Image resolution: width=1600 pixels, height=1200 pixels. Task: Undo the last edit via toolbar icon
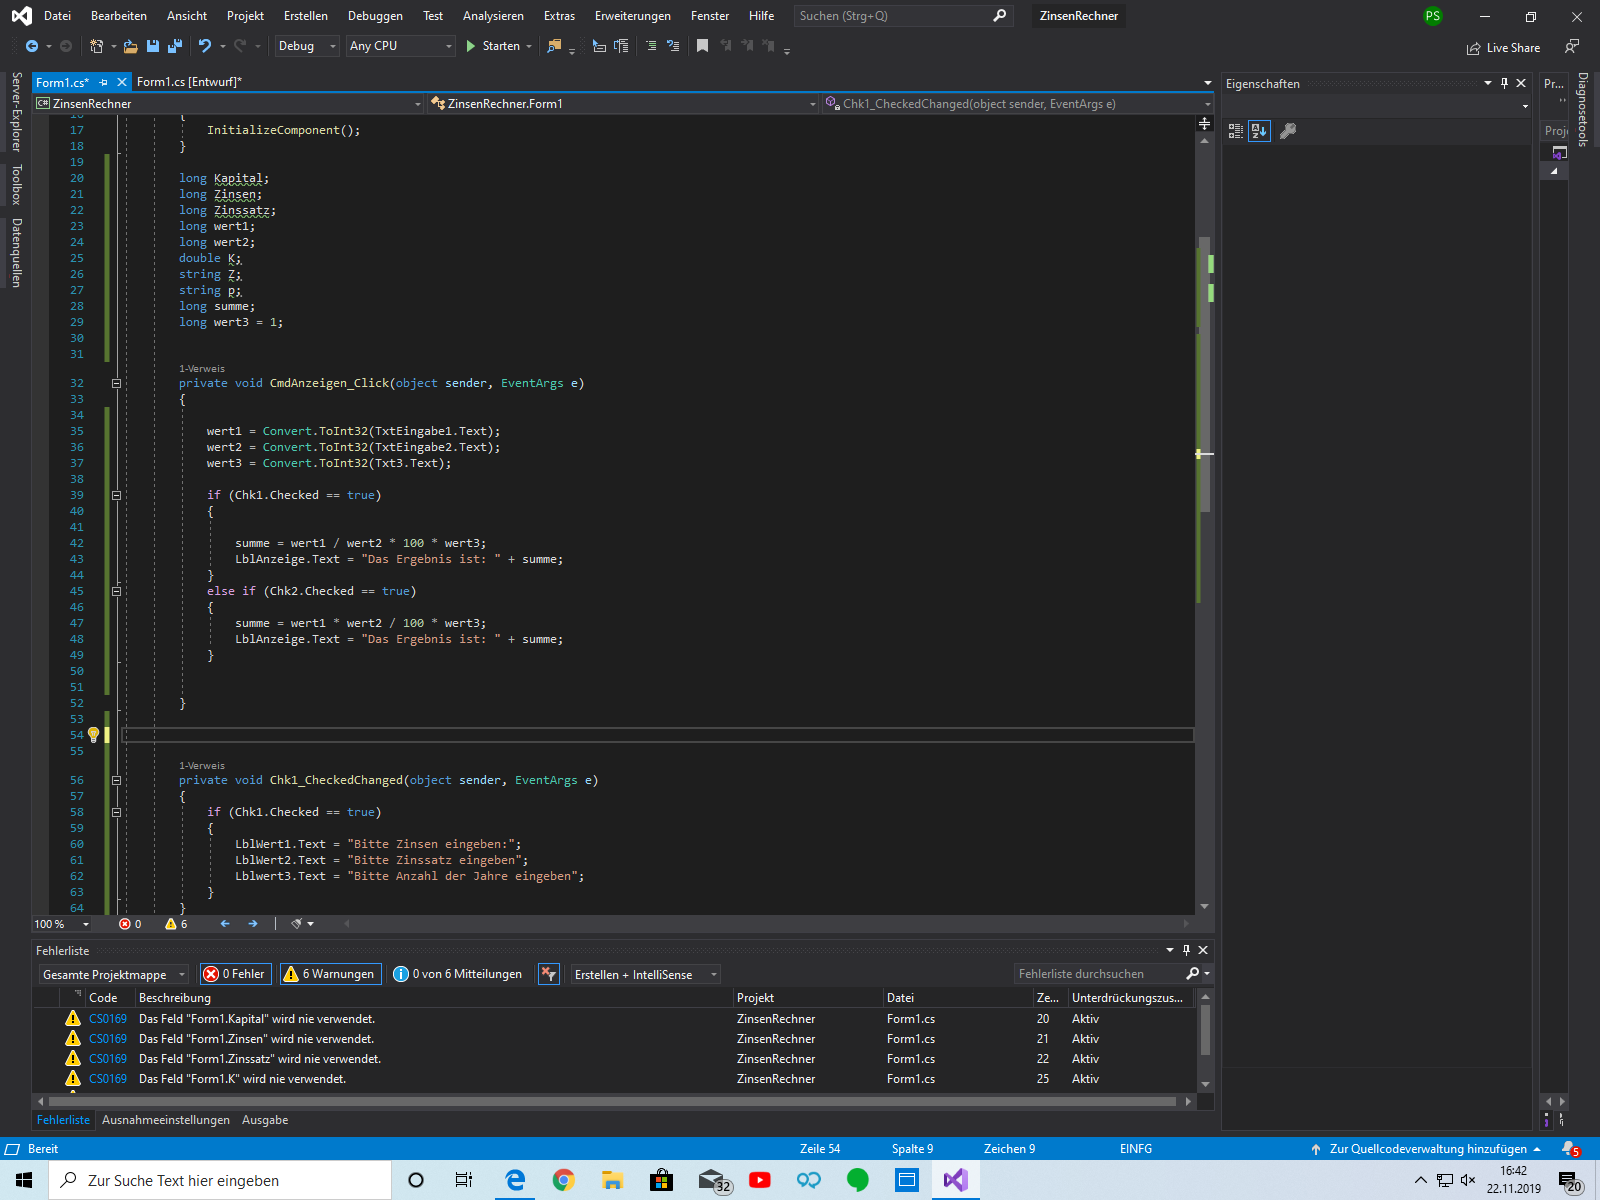click(205, 46)
